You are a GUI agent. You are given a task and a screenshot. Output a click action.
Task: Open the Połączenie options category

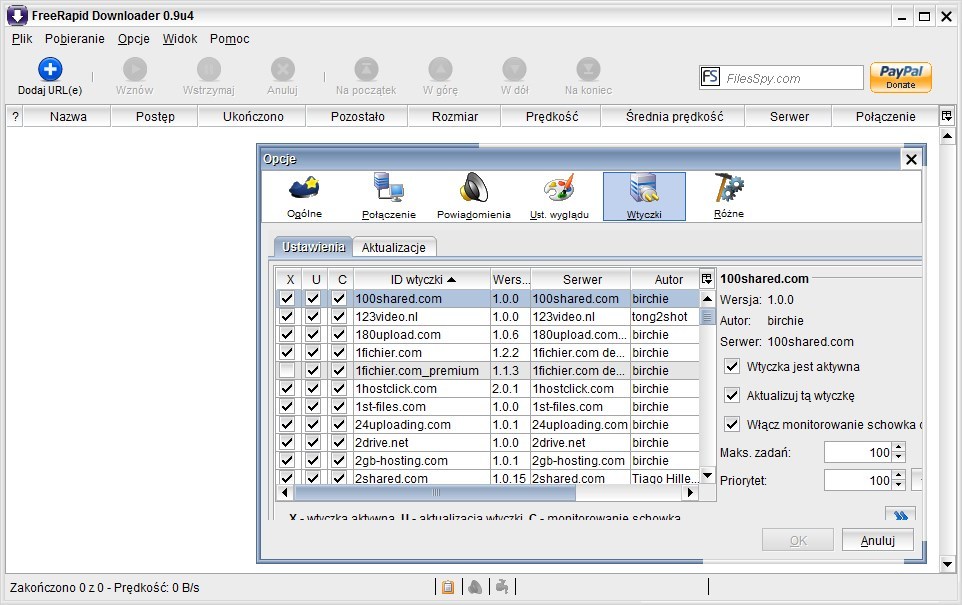[x=389, y=196]
